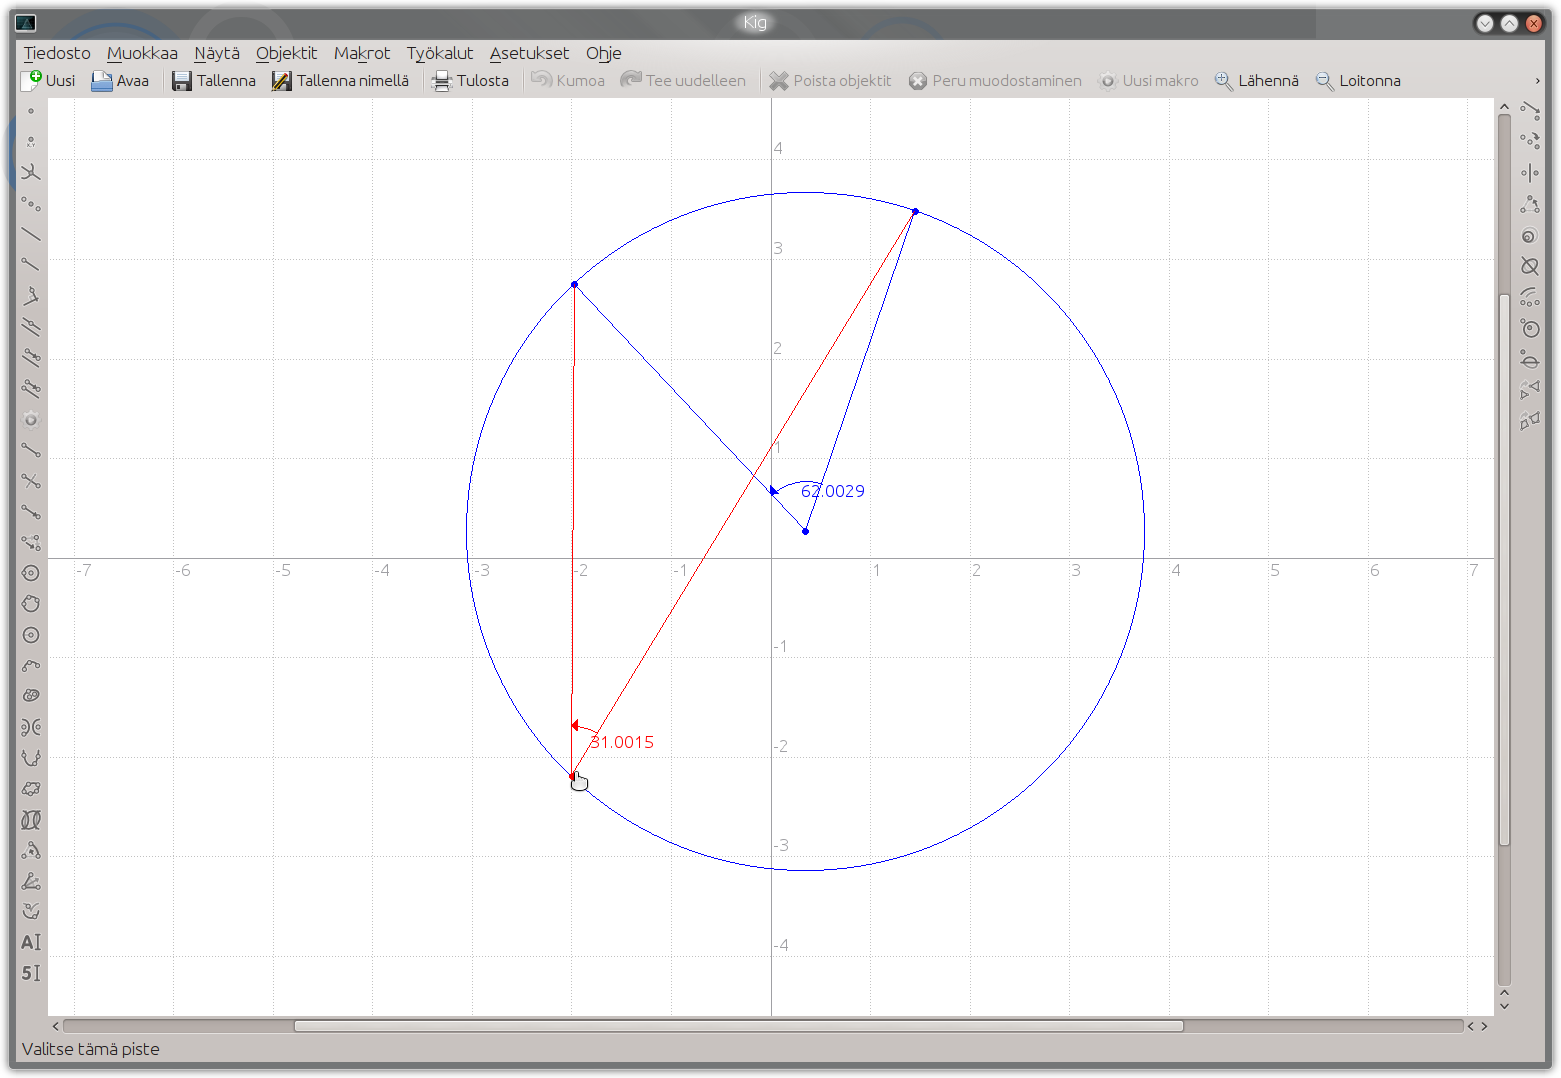Open the Muokkaa menu
The width and height of the screenshot is (1561, 1078).
point(142,53)
